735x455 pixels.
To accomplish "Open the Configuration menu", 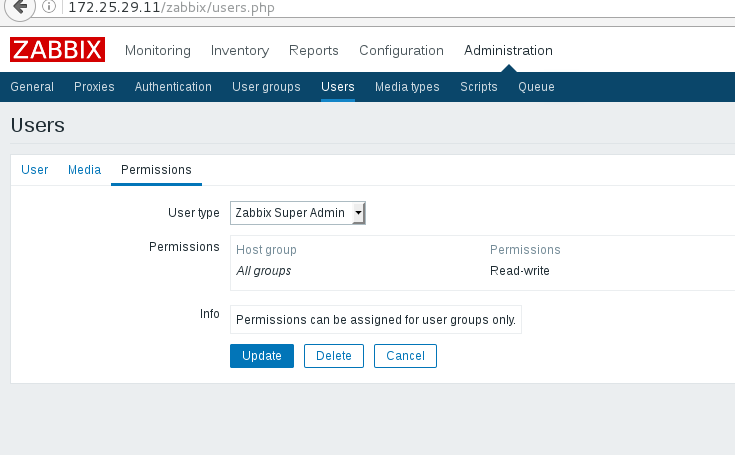I will tap(401, 50).
